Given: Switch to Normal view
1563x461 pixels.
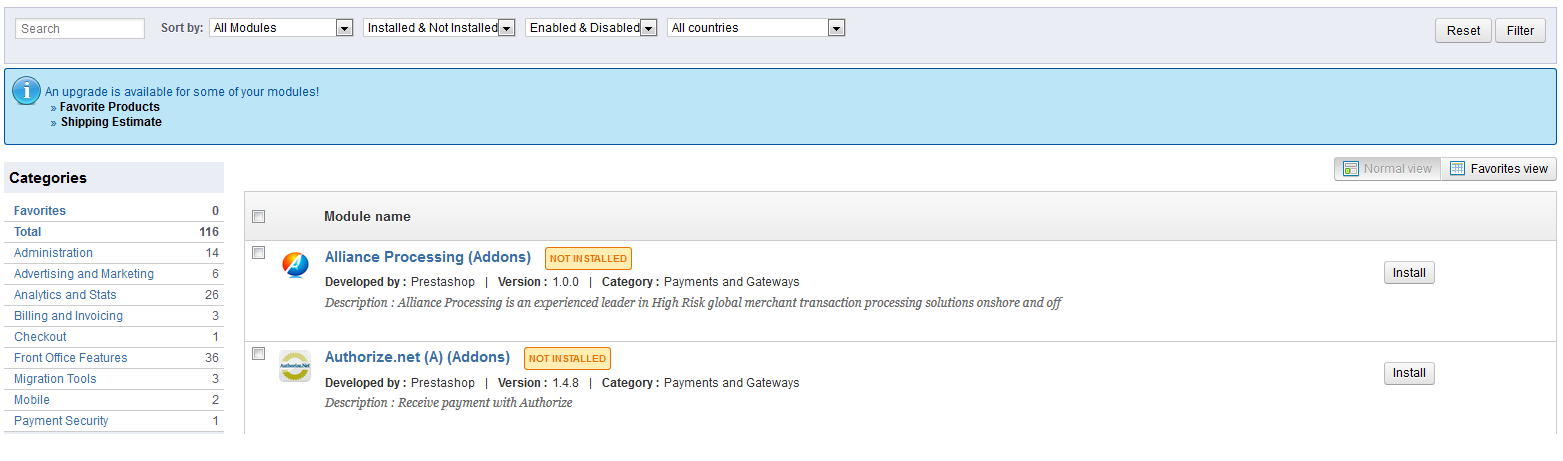Looking at the screenshot, I should 1387,169.
